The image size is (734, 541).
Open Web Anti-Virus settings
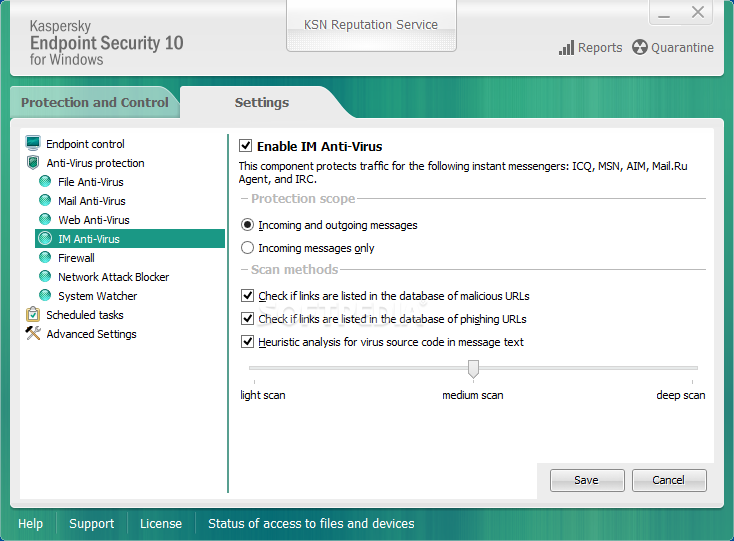pyautogui.click(x=94, y=220)
